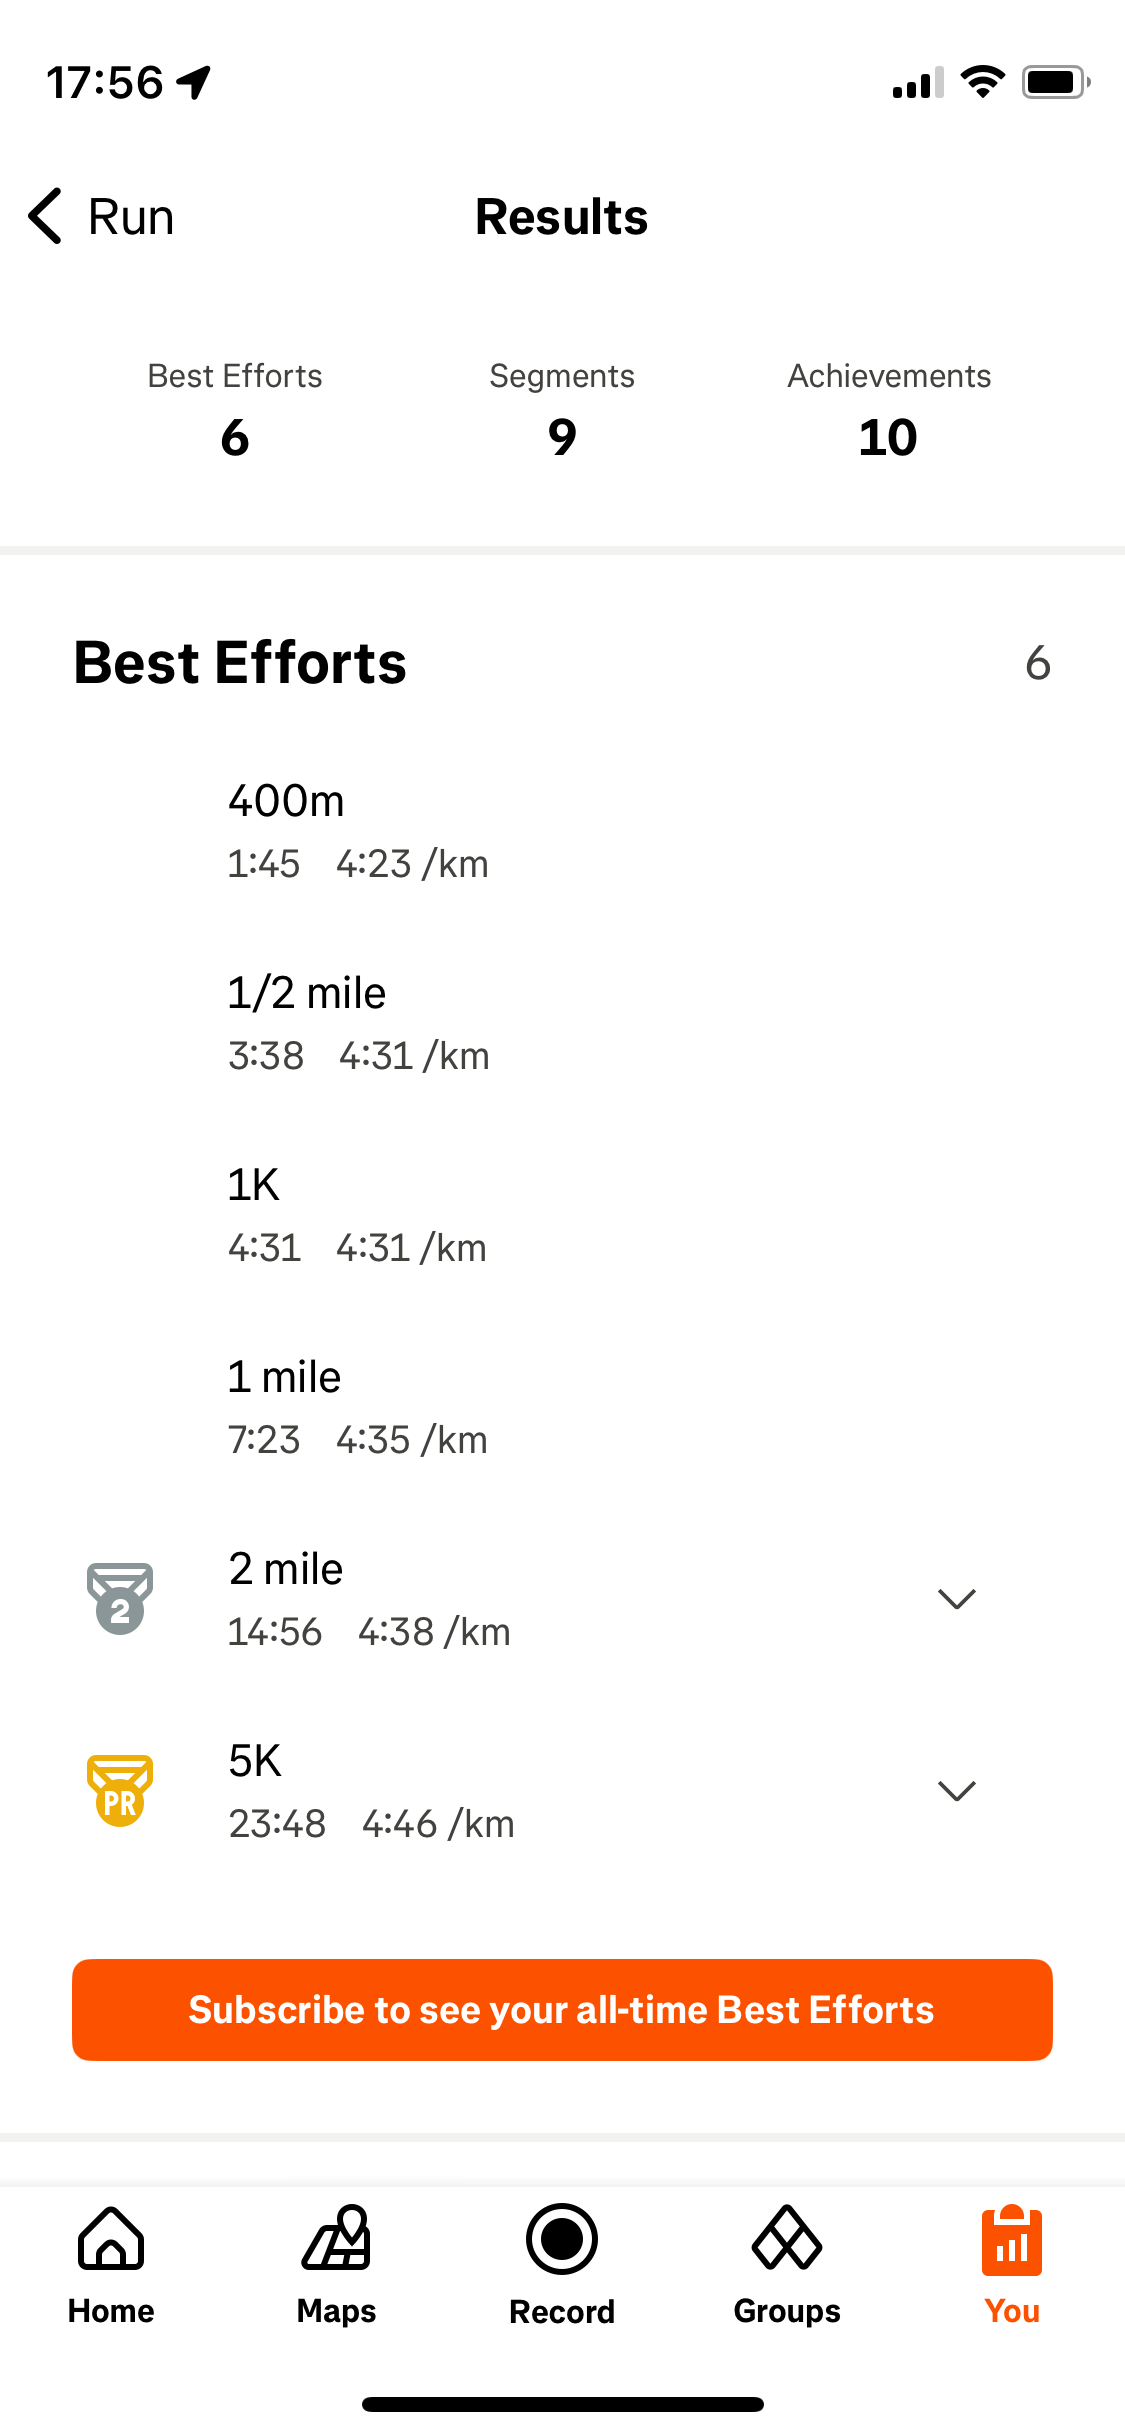Expand the 5K effort chevron
Image resolution: width=1125 pixels, height=2436 pixels.
957,1791
